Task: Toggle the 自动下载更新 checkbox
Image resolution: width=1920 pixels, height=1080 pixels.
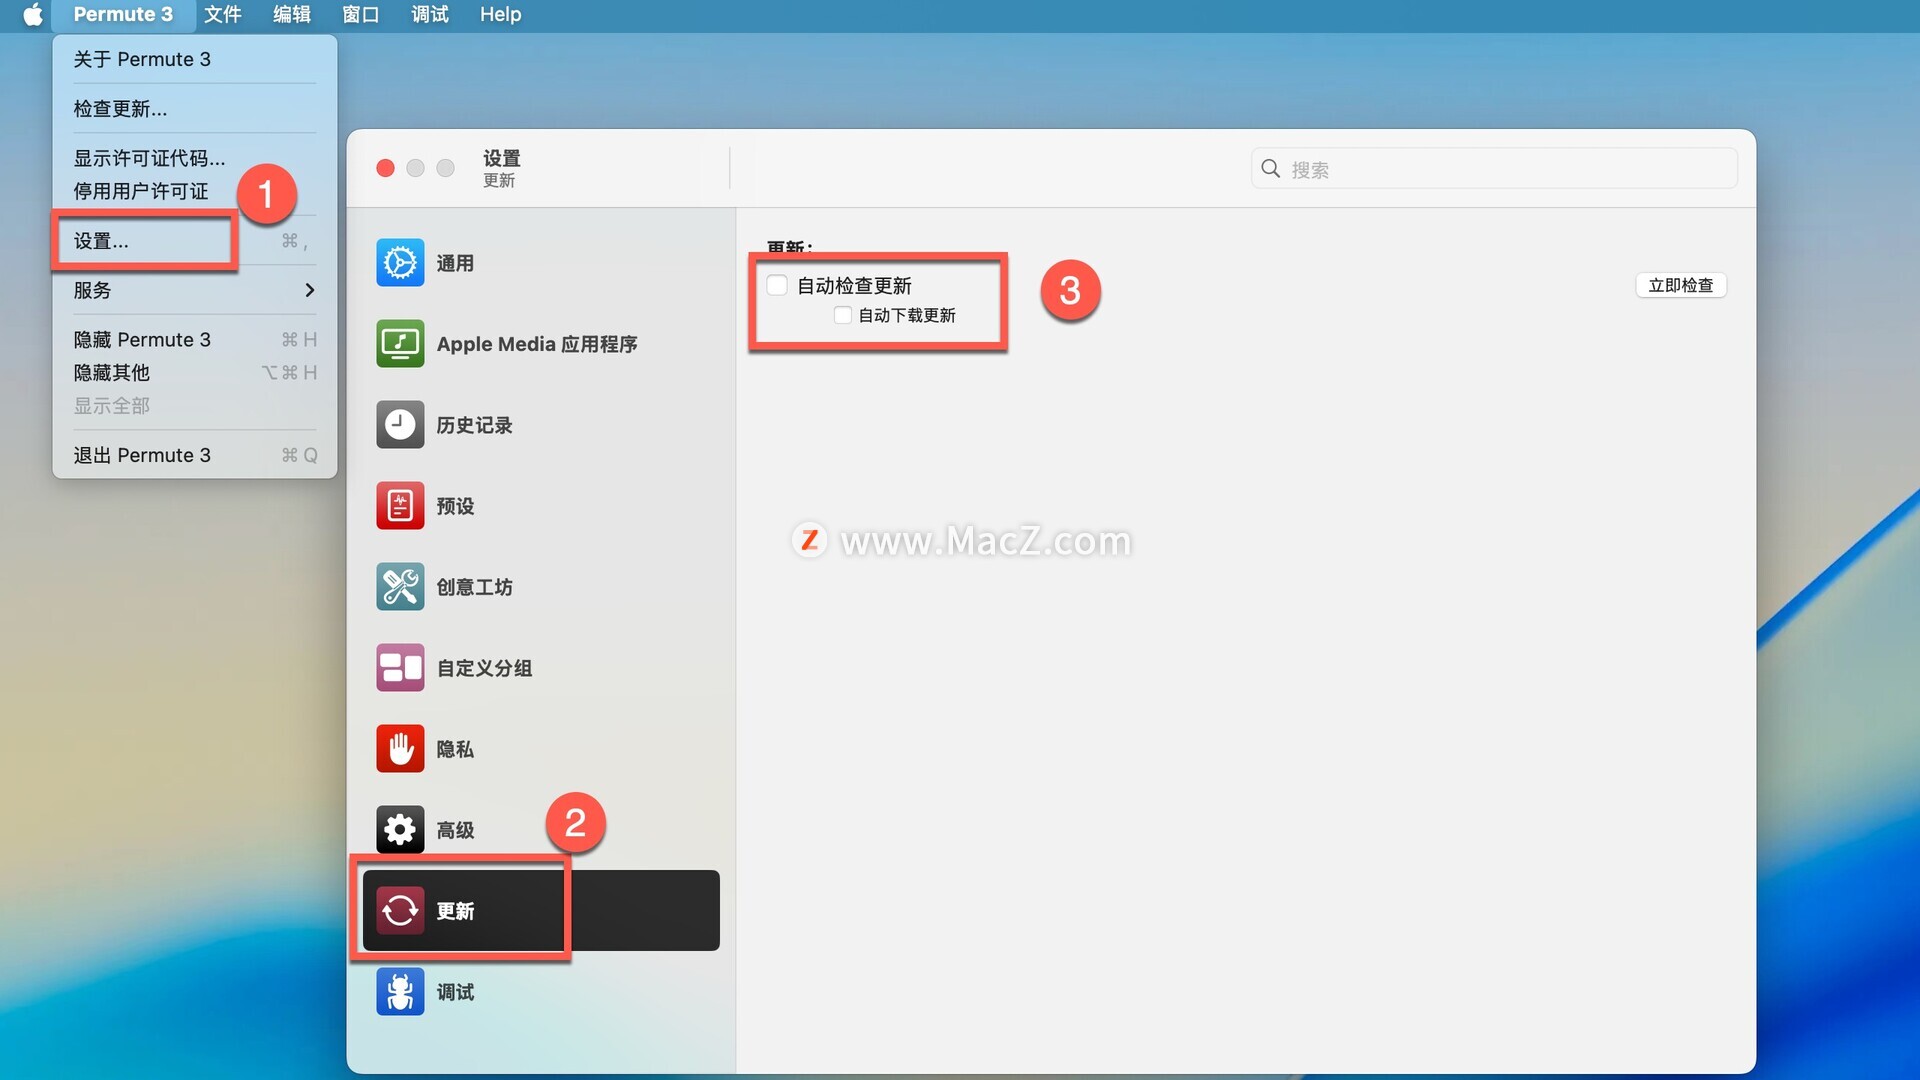Action: (x=843, y=316)
